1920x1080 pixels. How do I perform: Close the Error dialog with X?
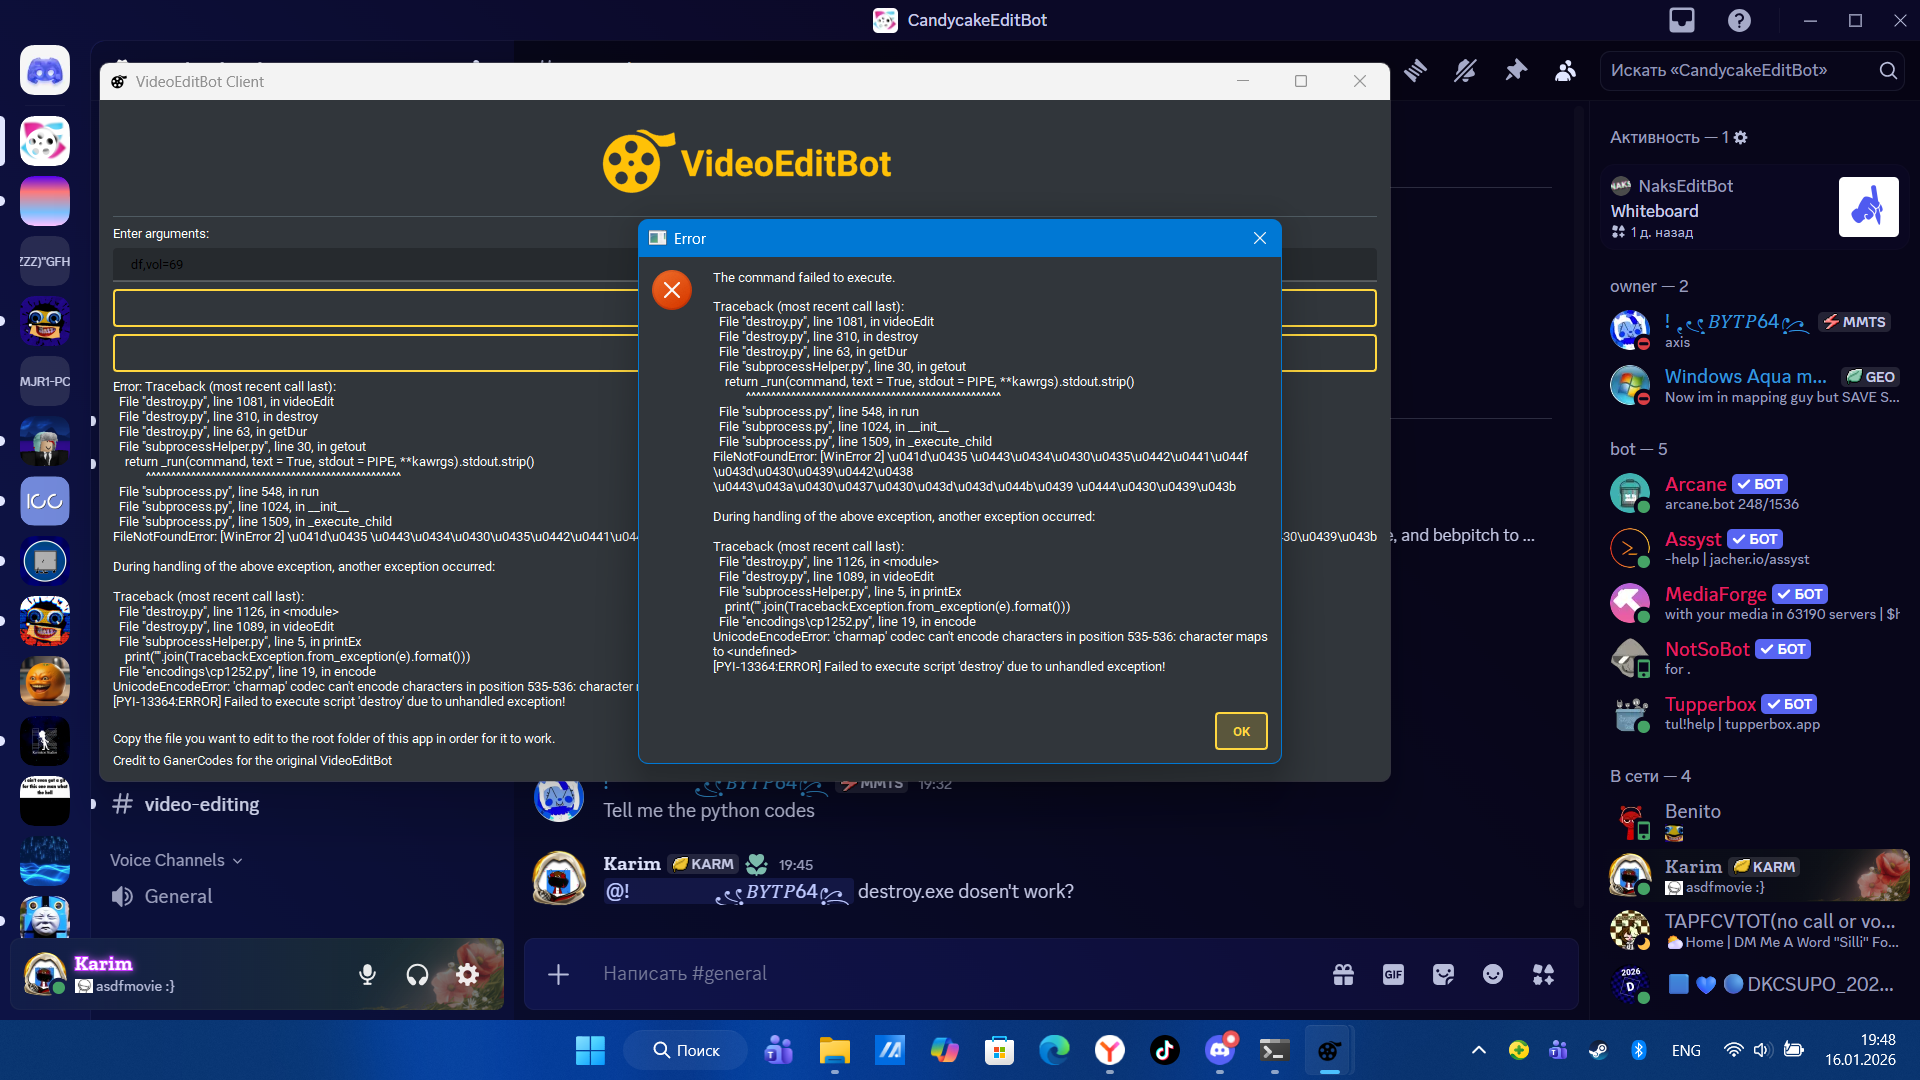[1260, 238]
